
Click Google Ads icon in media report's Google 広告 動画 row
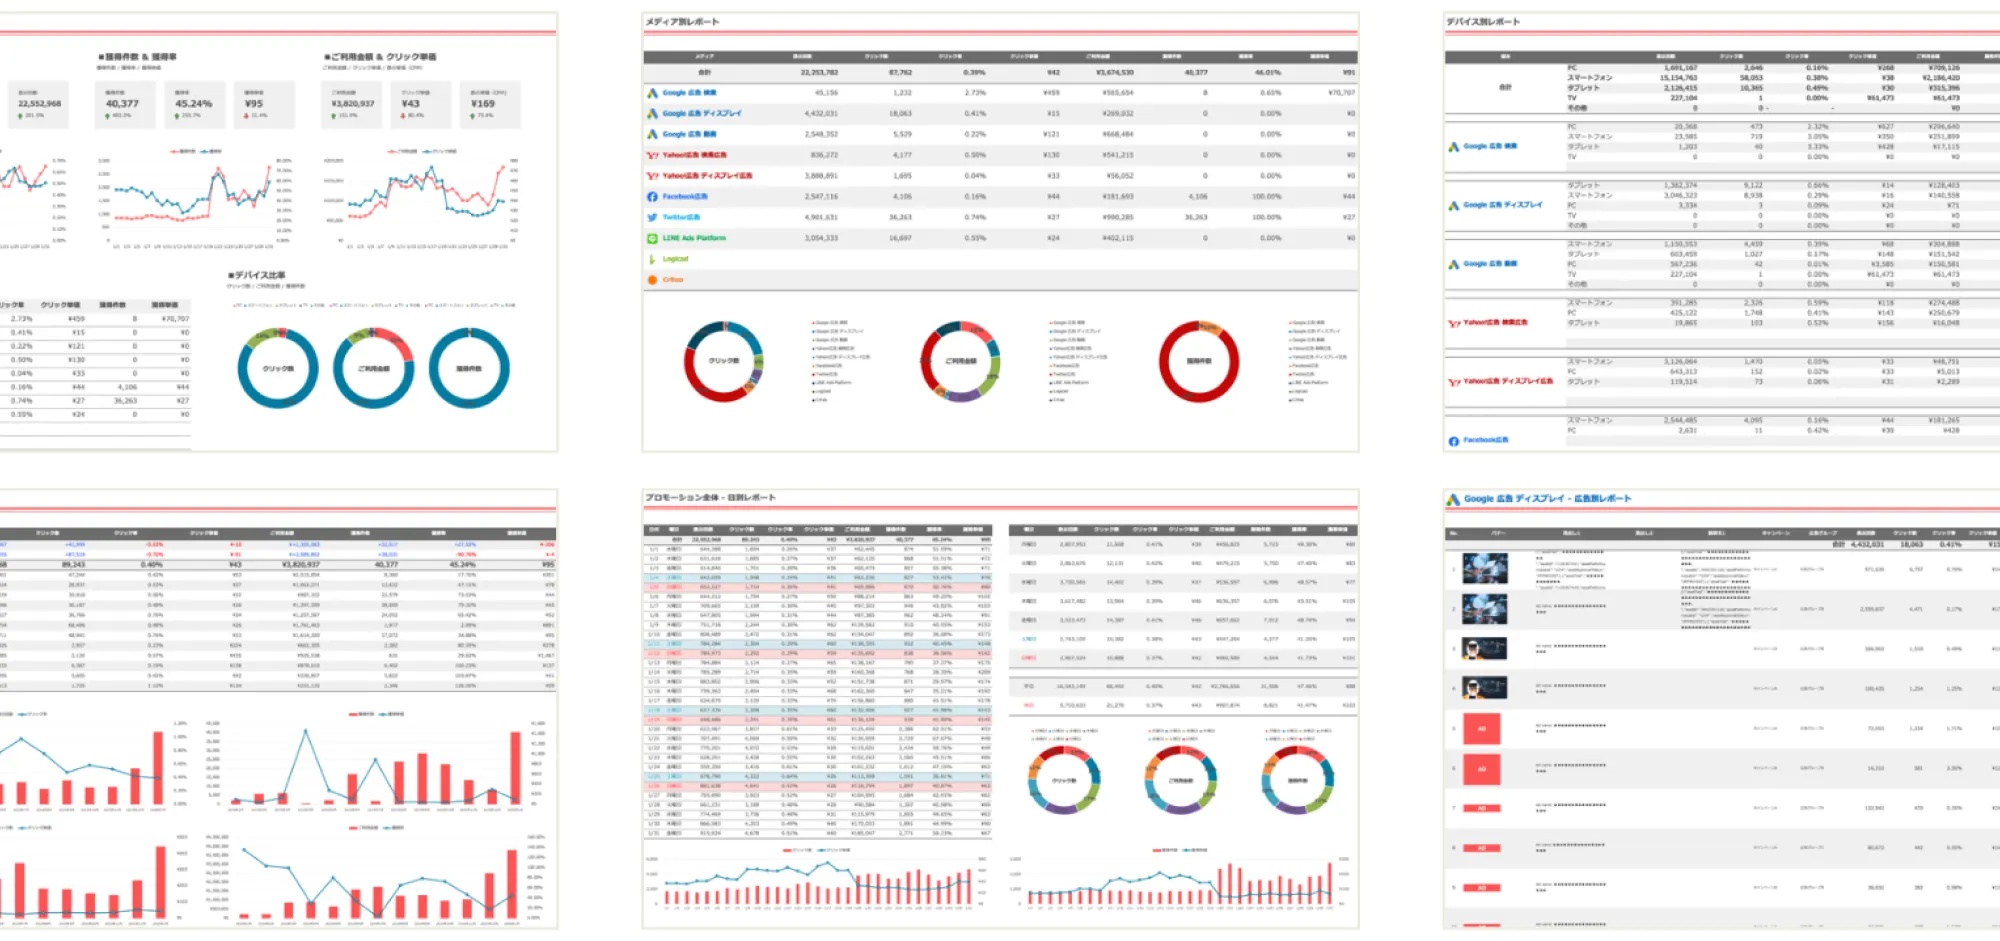[652, 134]
